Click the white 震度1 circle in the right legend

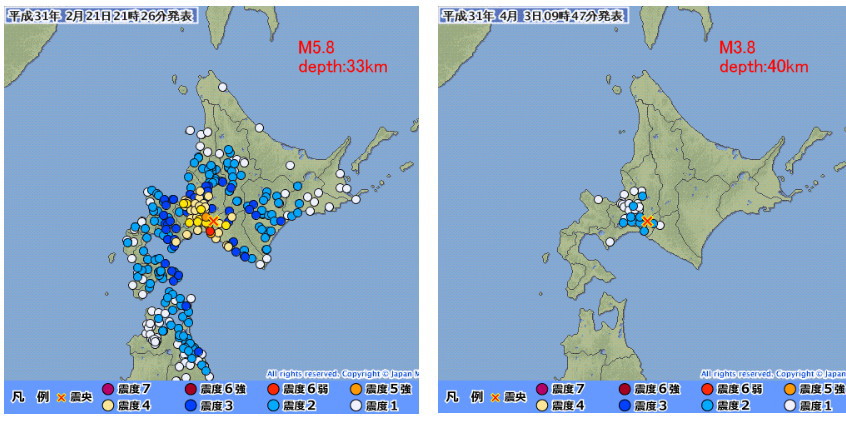tap(789, 406)
